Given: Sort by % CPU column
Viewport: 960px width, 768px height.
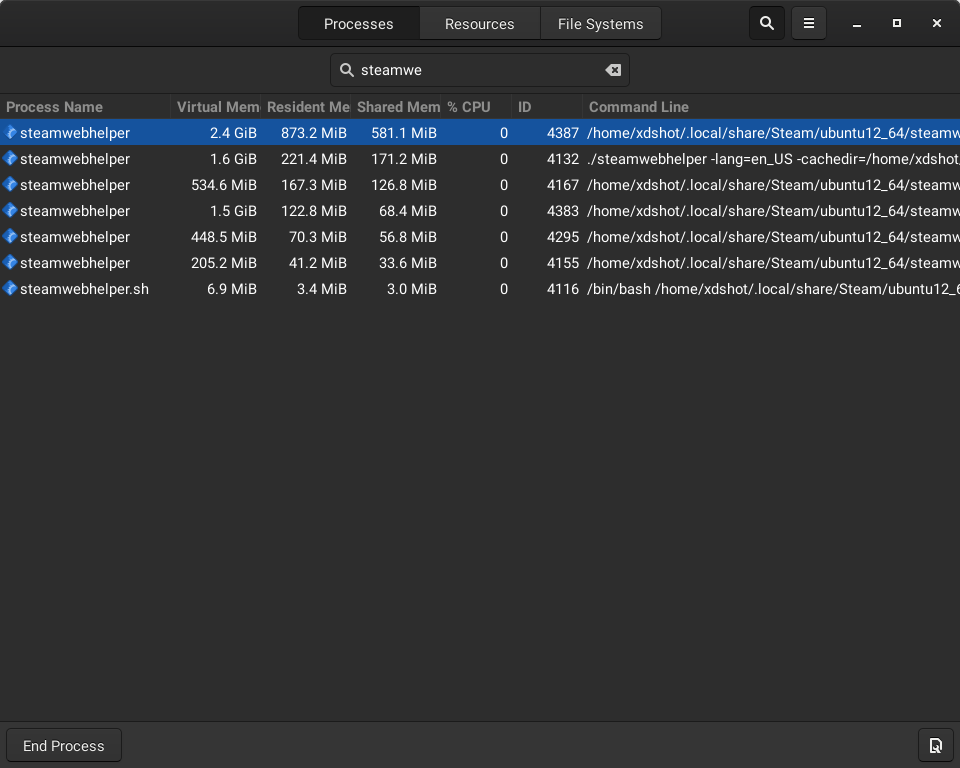Looking at the screenshot, I should (476, 107).
